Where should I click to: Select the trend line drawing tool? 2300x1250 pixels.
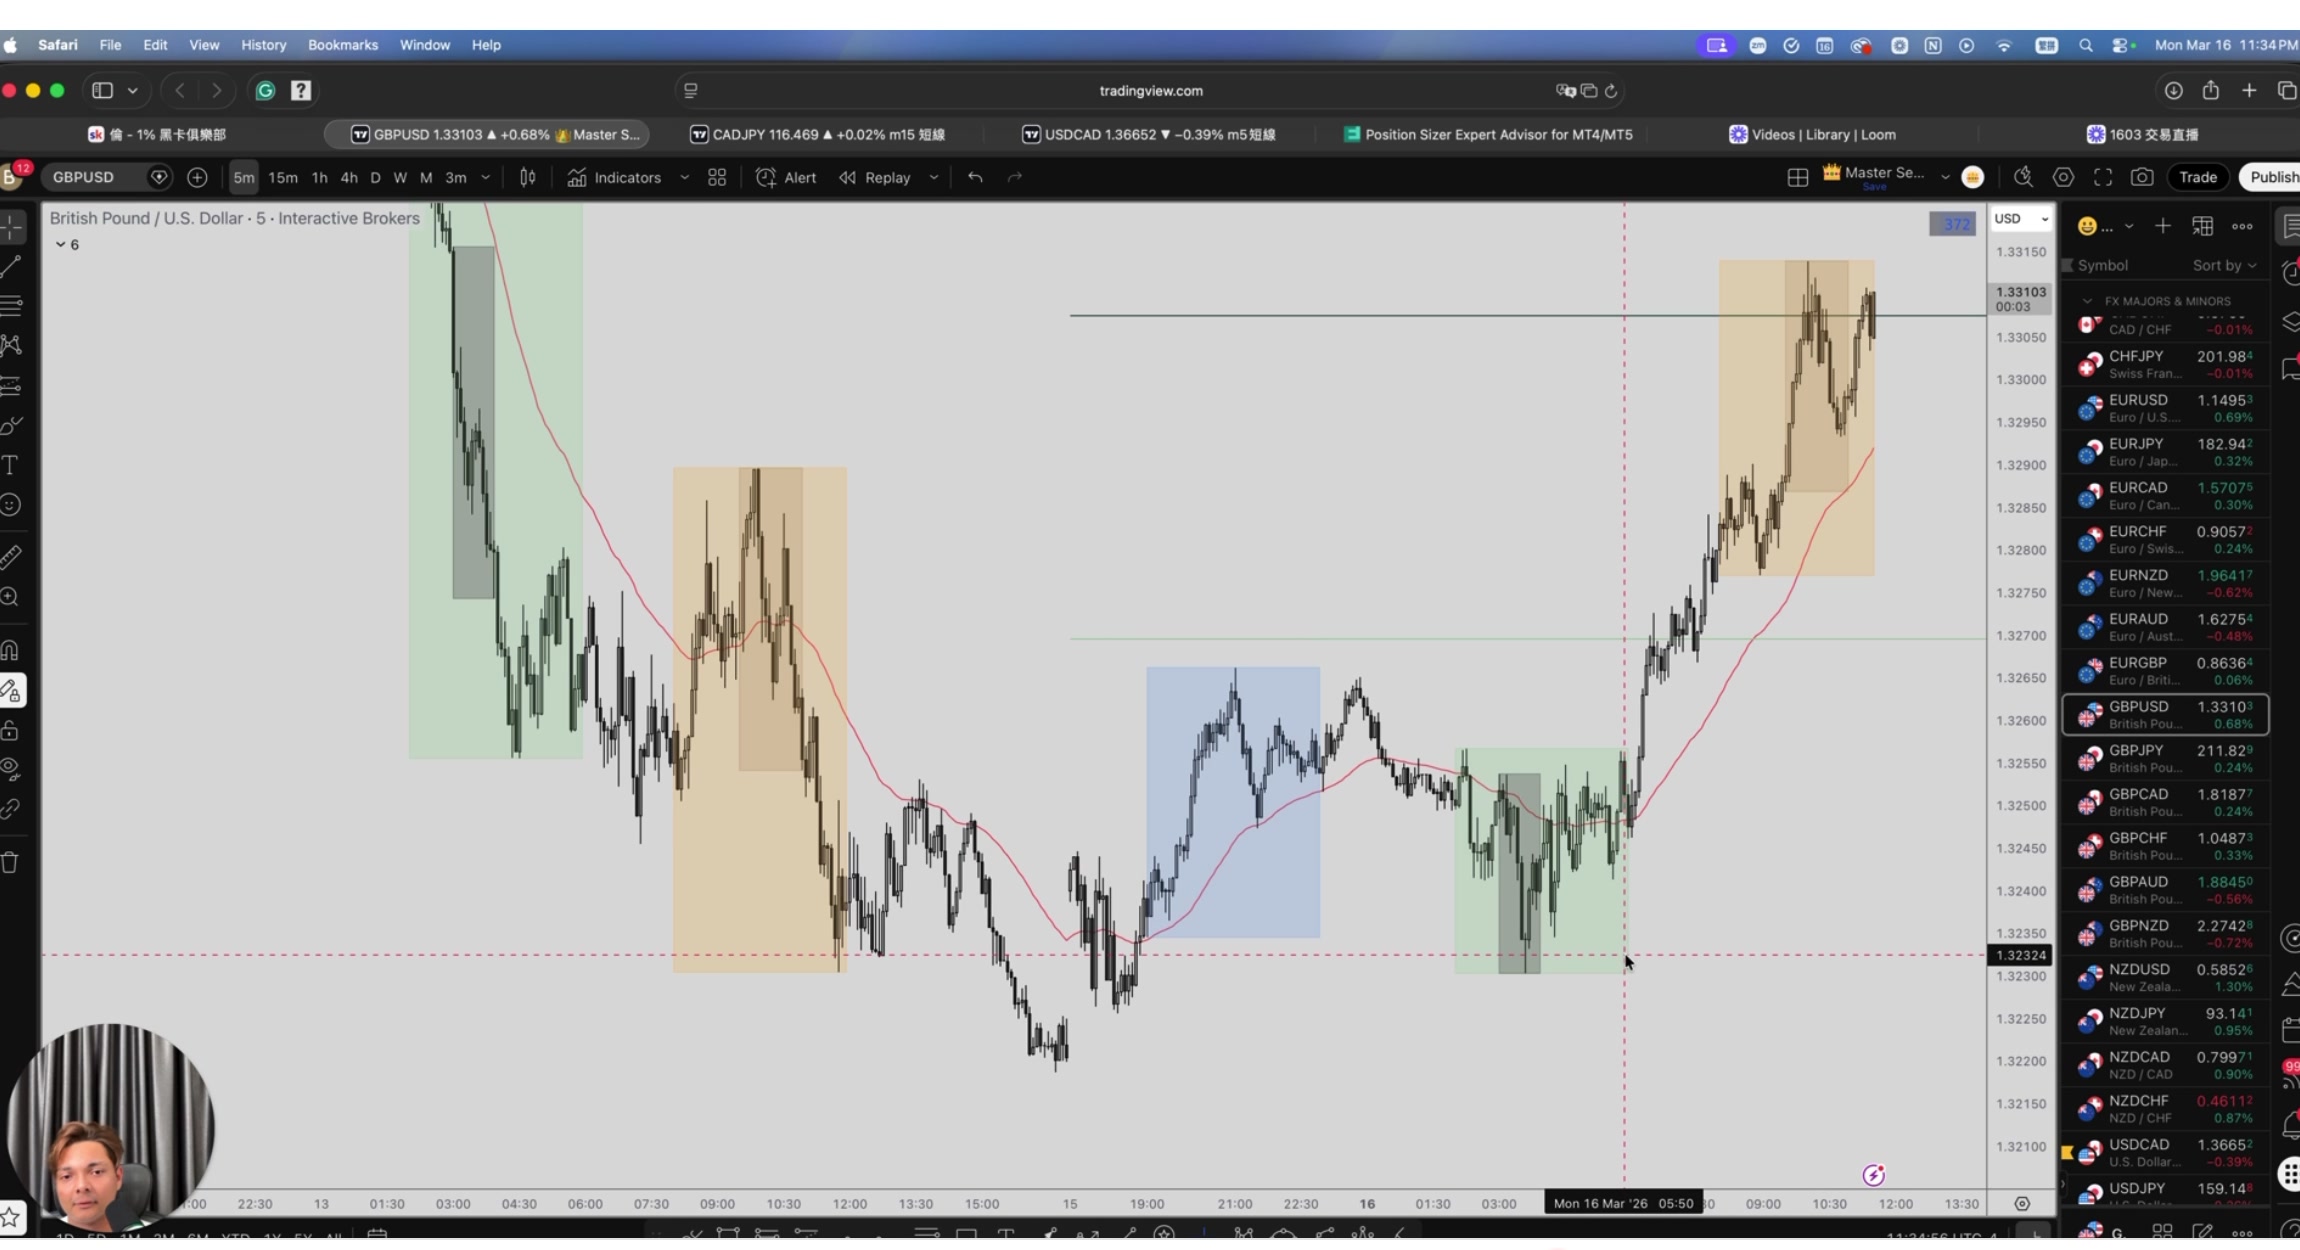(x=12, y=266)
